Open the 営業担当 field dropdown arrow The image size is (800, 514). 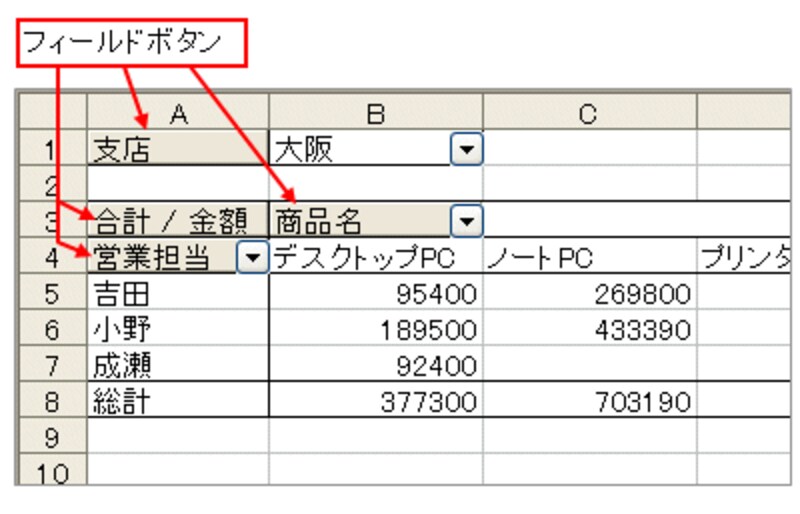point(253,258)
